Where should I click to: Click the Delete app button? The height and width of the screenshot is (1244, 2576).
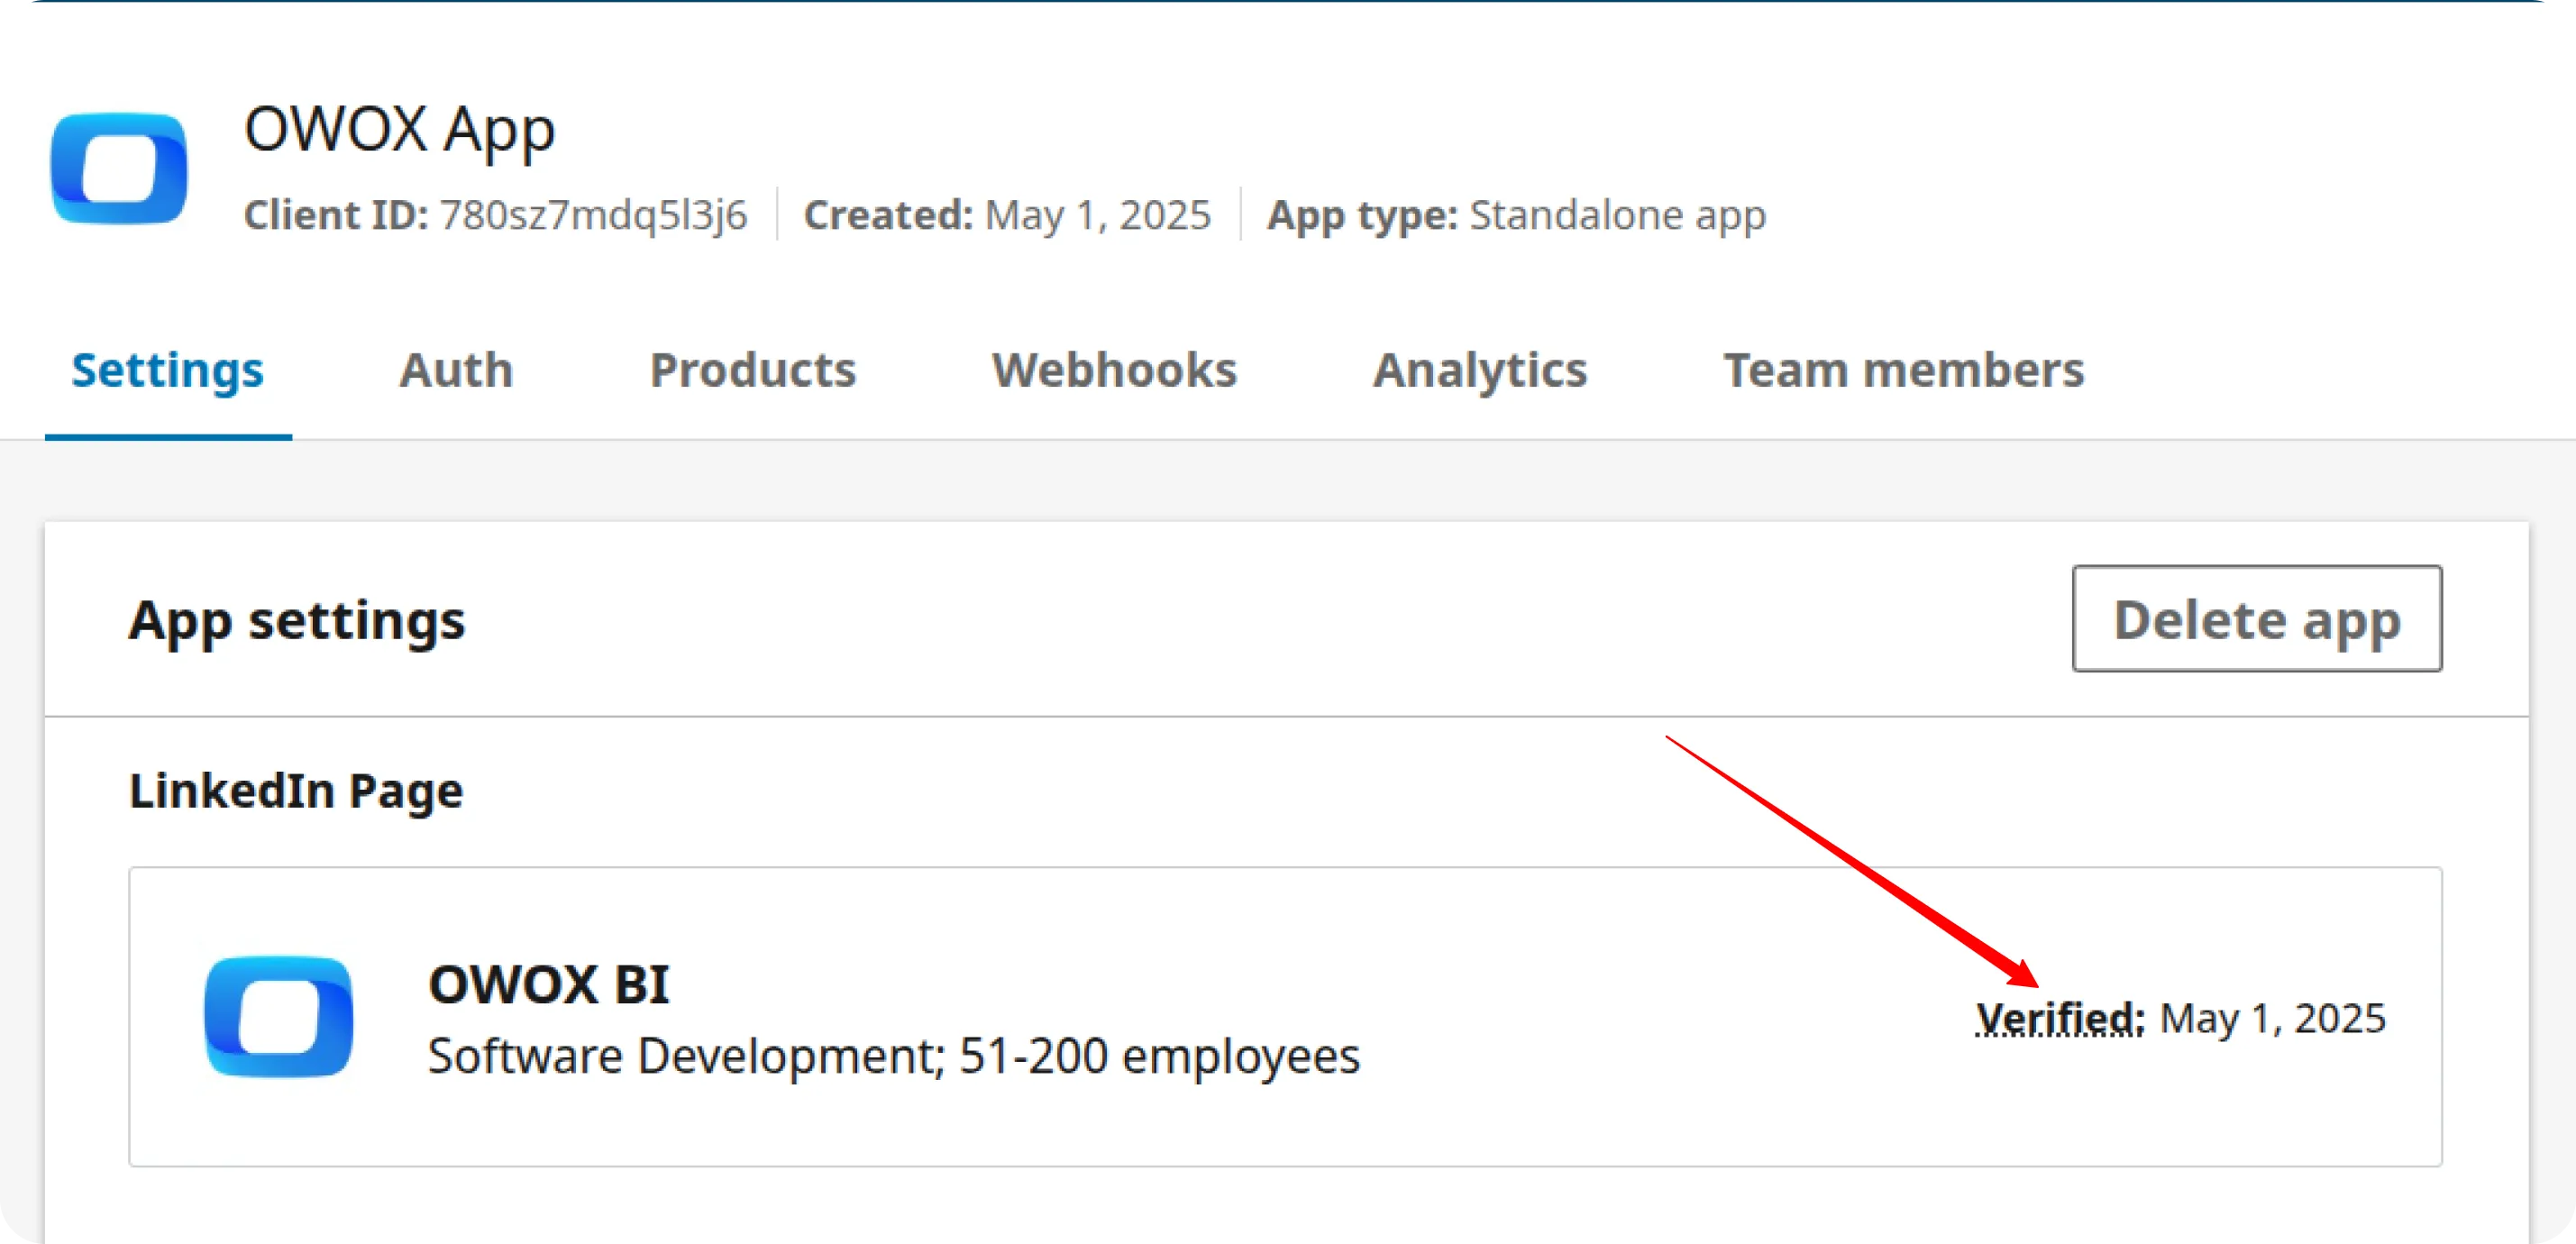click(2257, 619)
